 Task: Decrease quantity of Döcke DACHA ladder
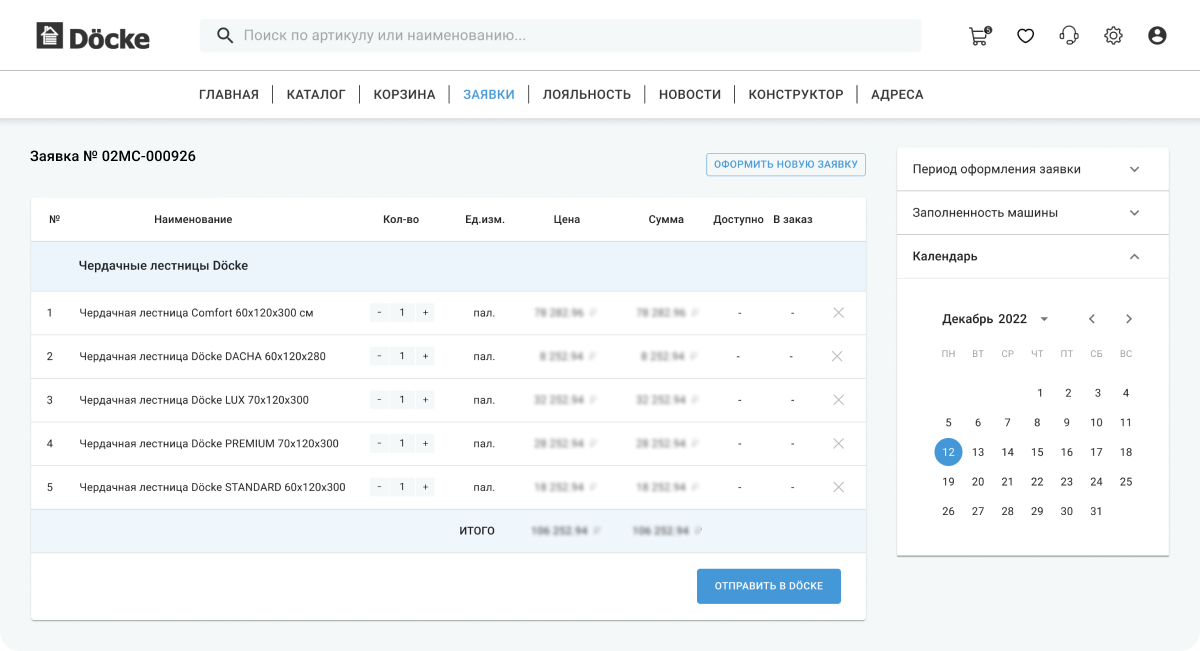click(379, 356)
